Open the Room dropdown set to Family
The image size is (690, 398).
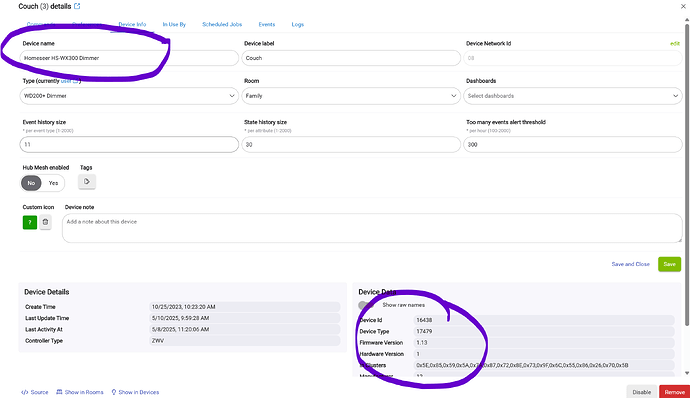(351, 96)
